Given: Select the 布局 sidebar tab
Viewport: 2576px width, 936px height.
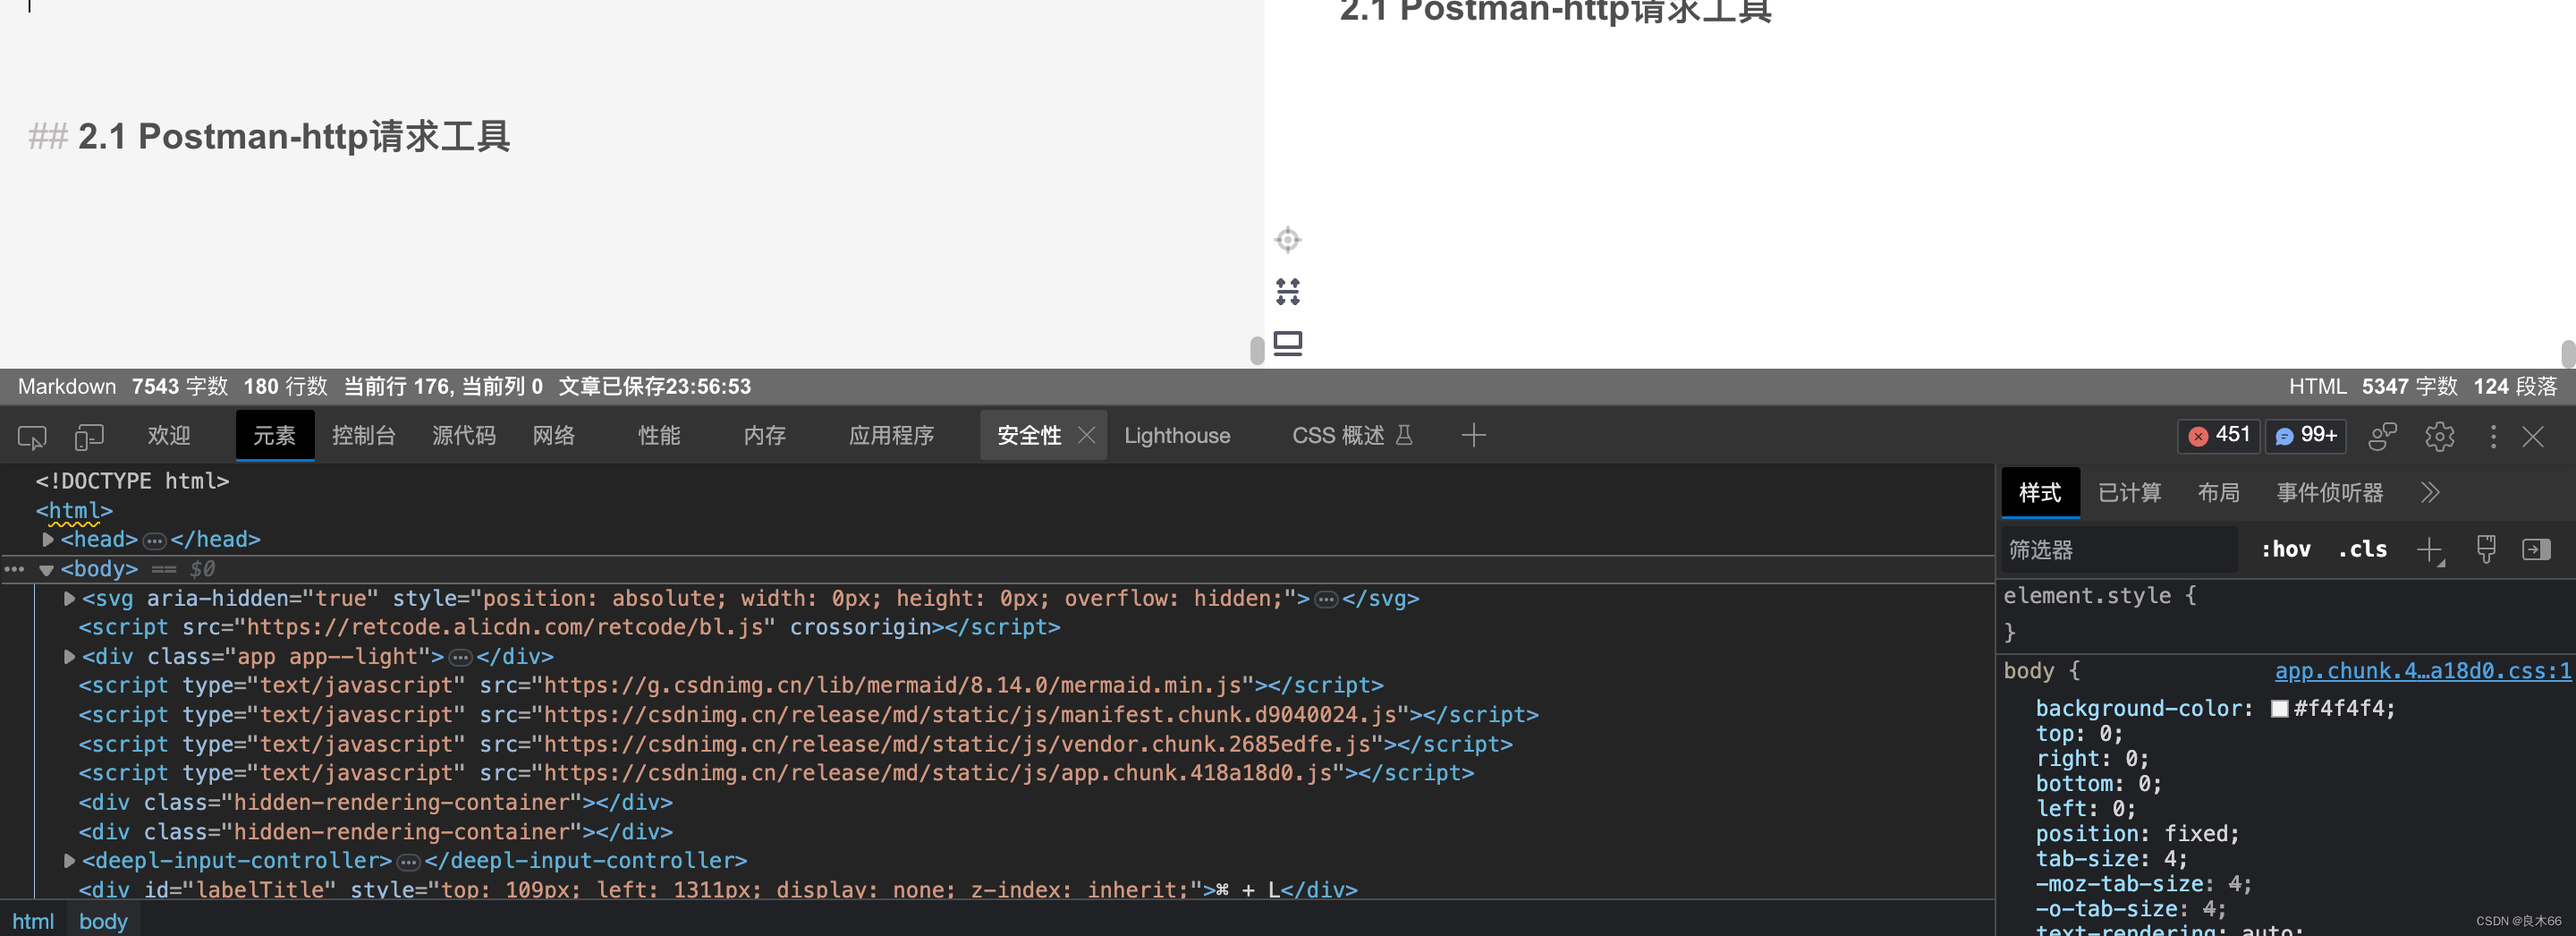Looking at the screenshot, I should coord(2218,492).
